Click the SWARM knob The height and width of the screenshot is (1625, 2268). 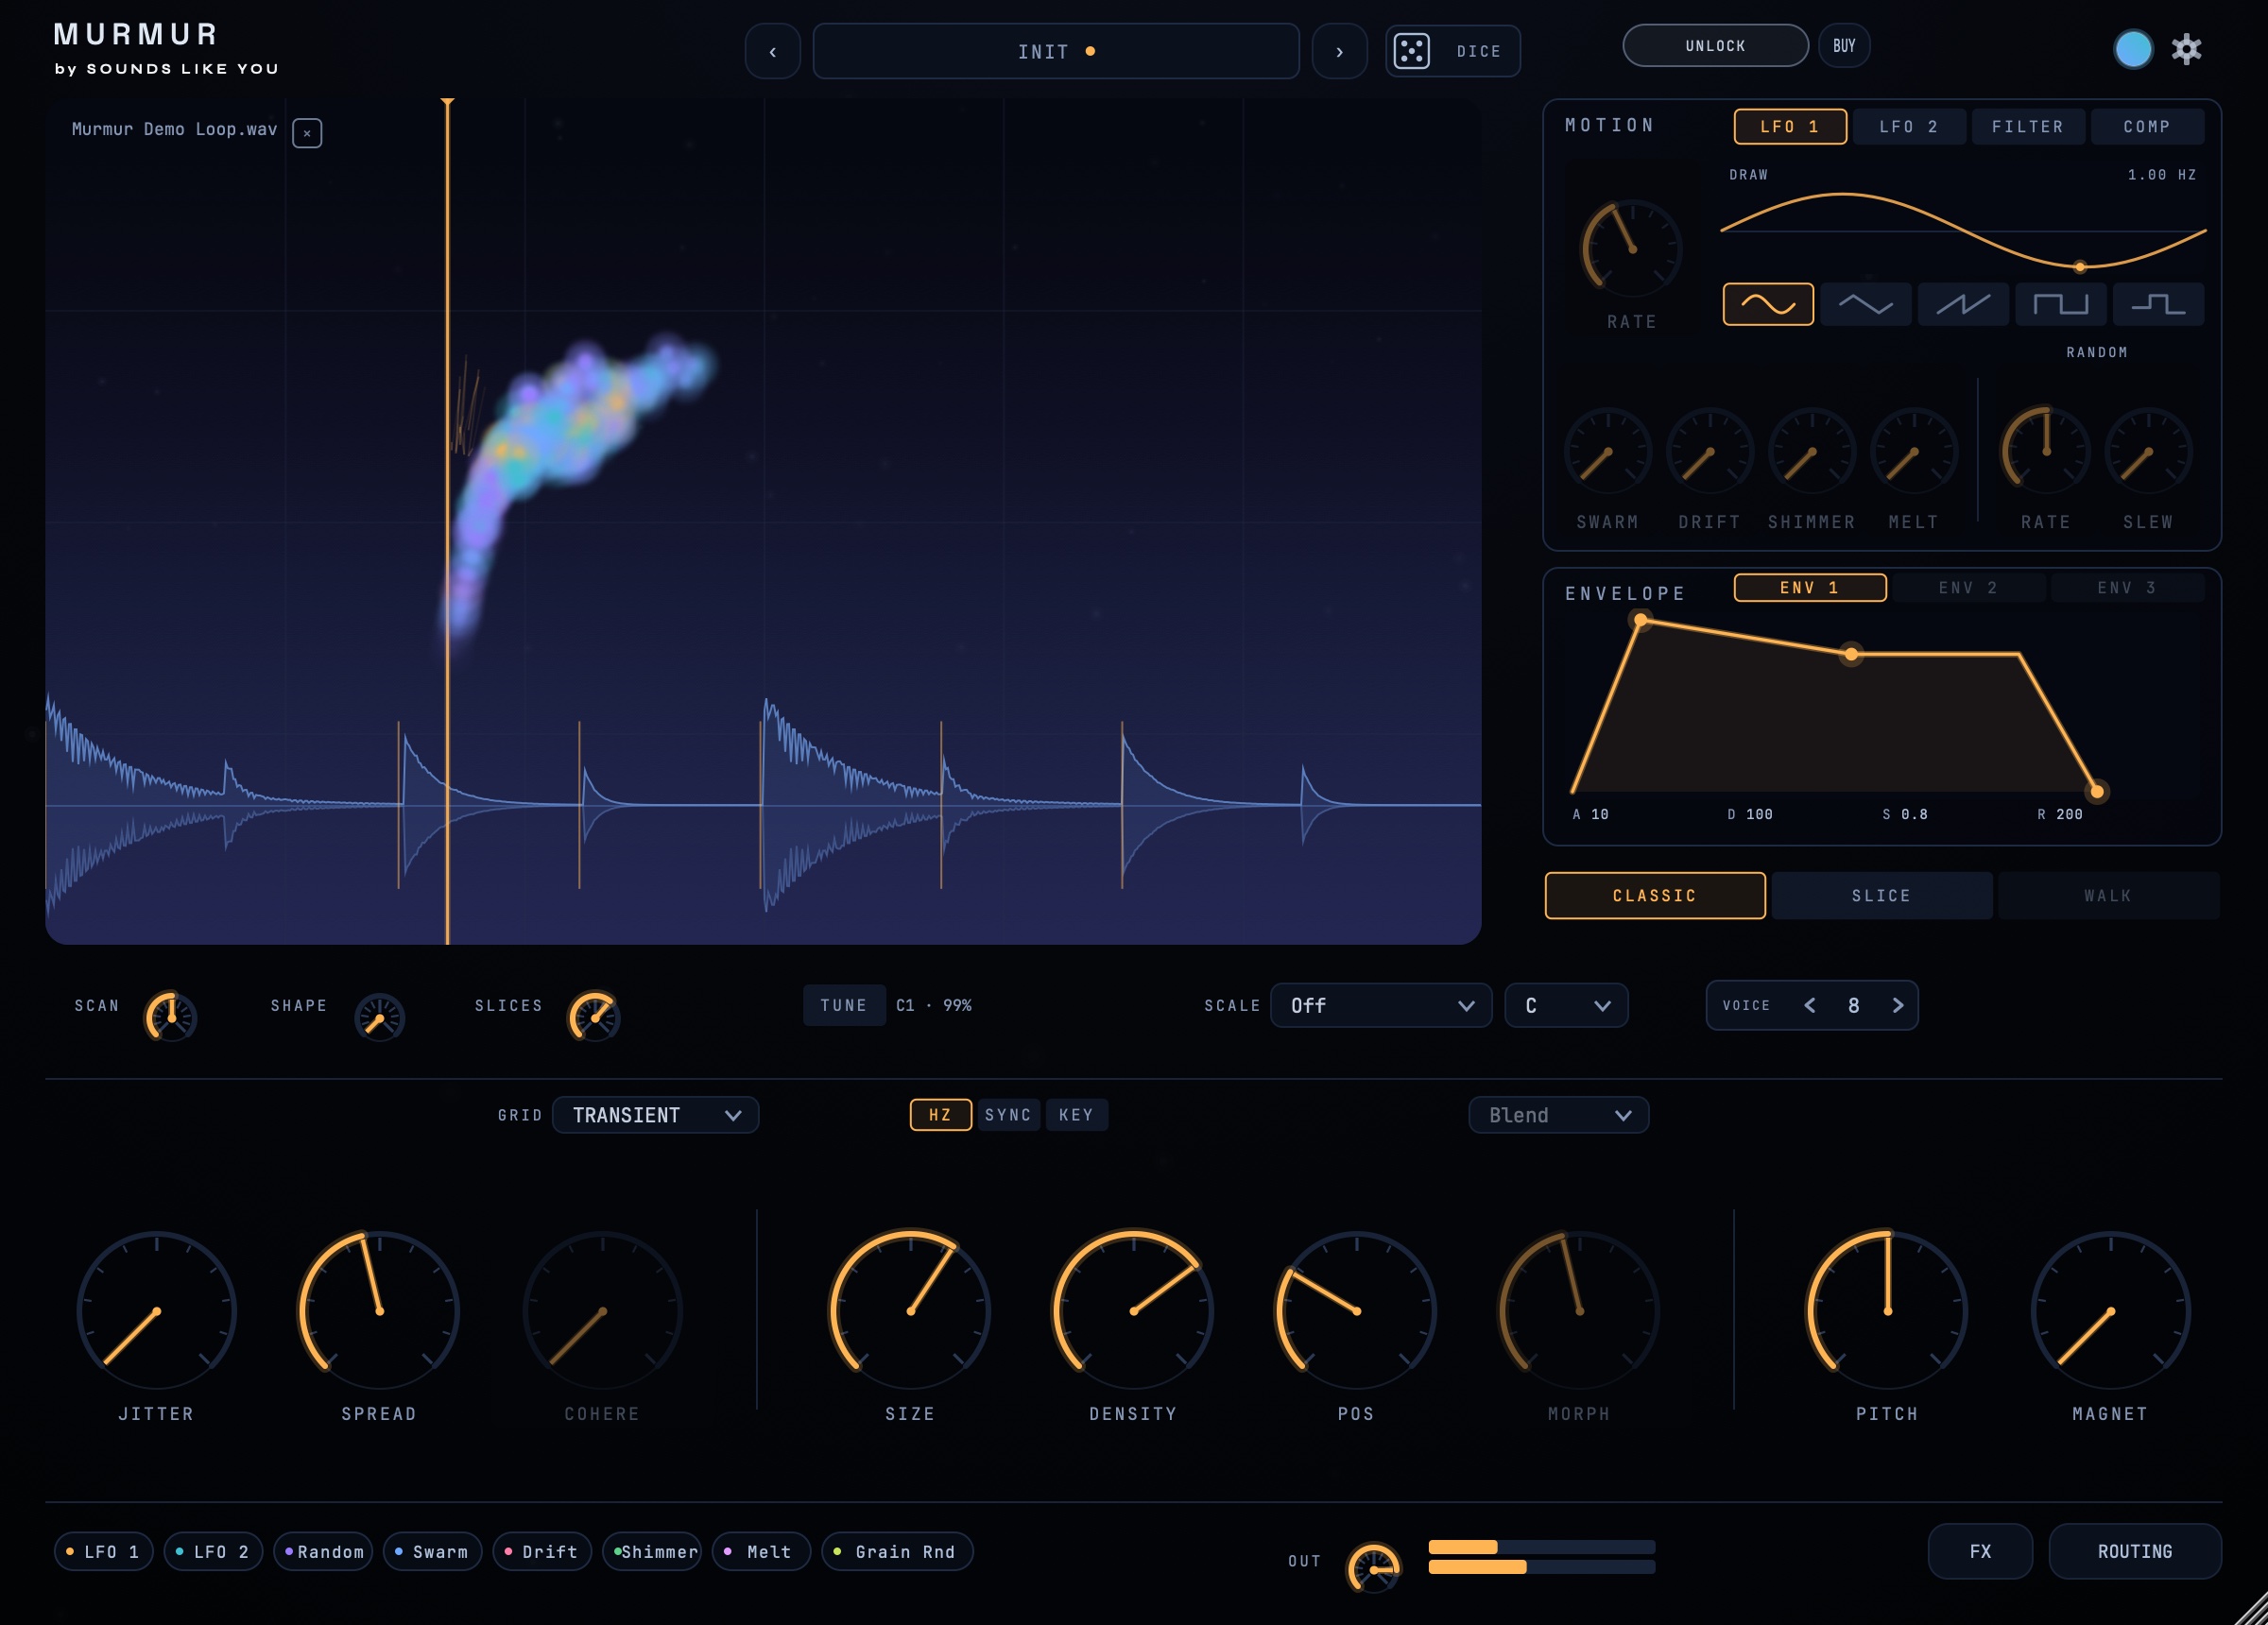(x=1608, y=452)
